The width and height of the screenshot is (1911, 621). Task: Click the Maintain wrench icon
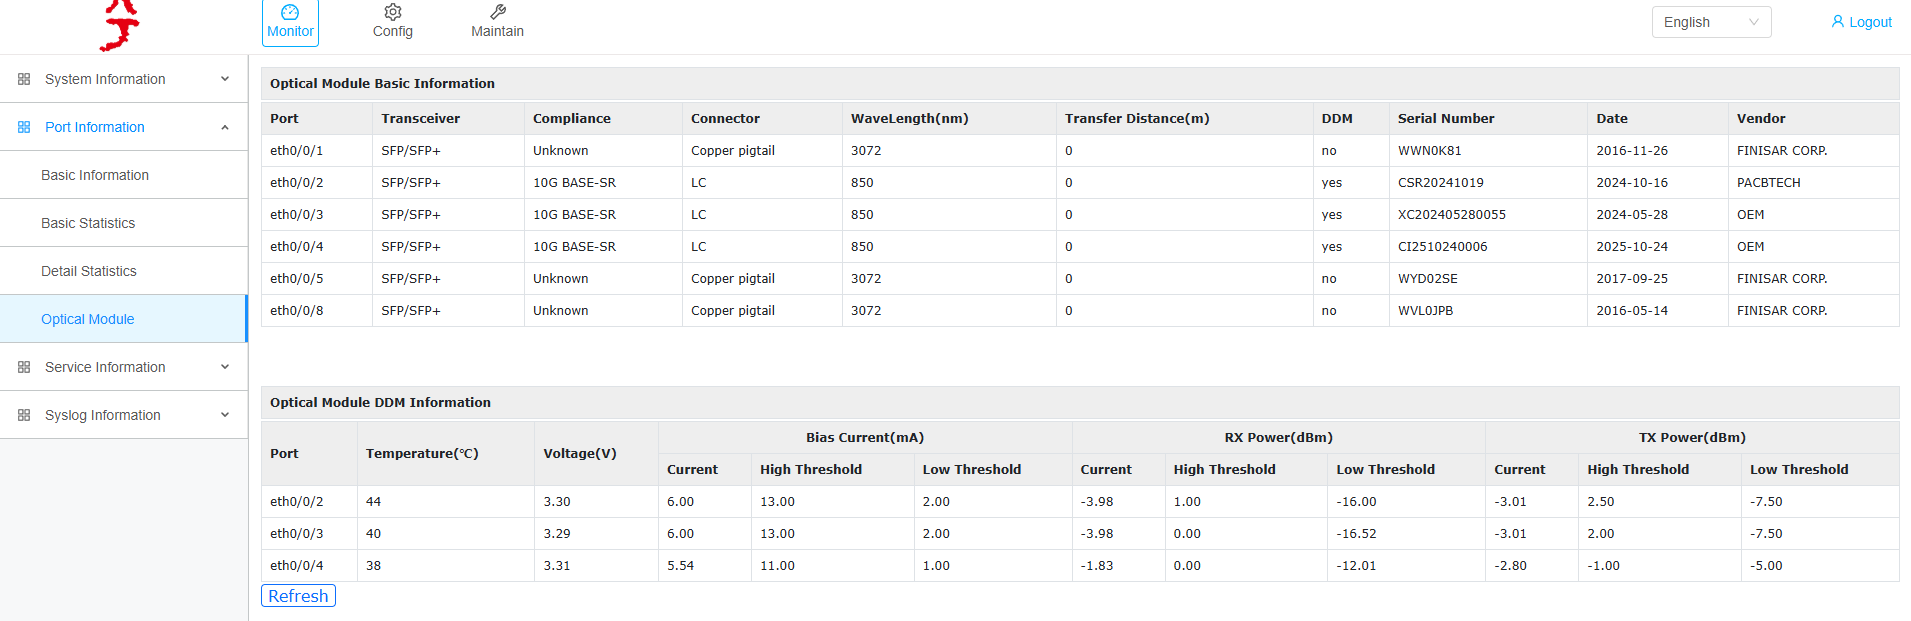[x=498, y=12]
